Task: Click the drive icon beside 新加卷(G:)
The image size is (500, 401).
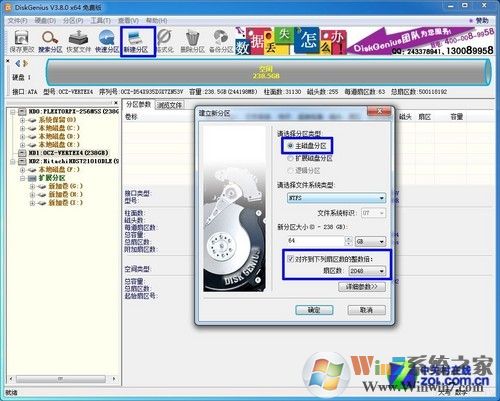Action: coord(42,186)
